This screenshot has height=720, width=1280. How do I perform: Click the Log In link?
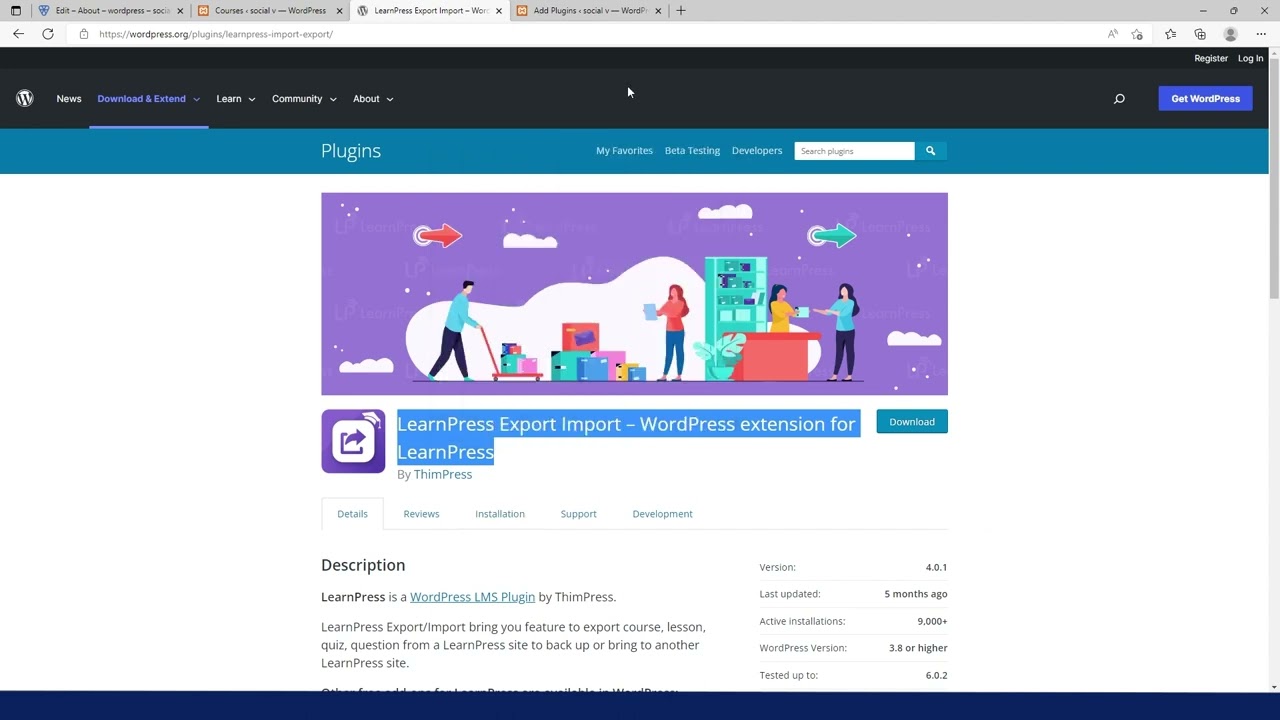coord(1250,58)
